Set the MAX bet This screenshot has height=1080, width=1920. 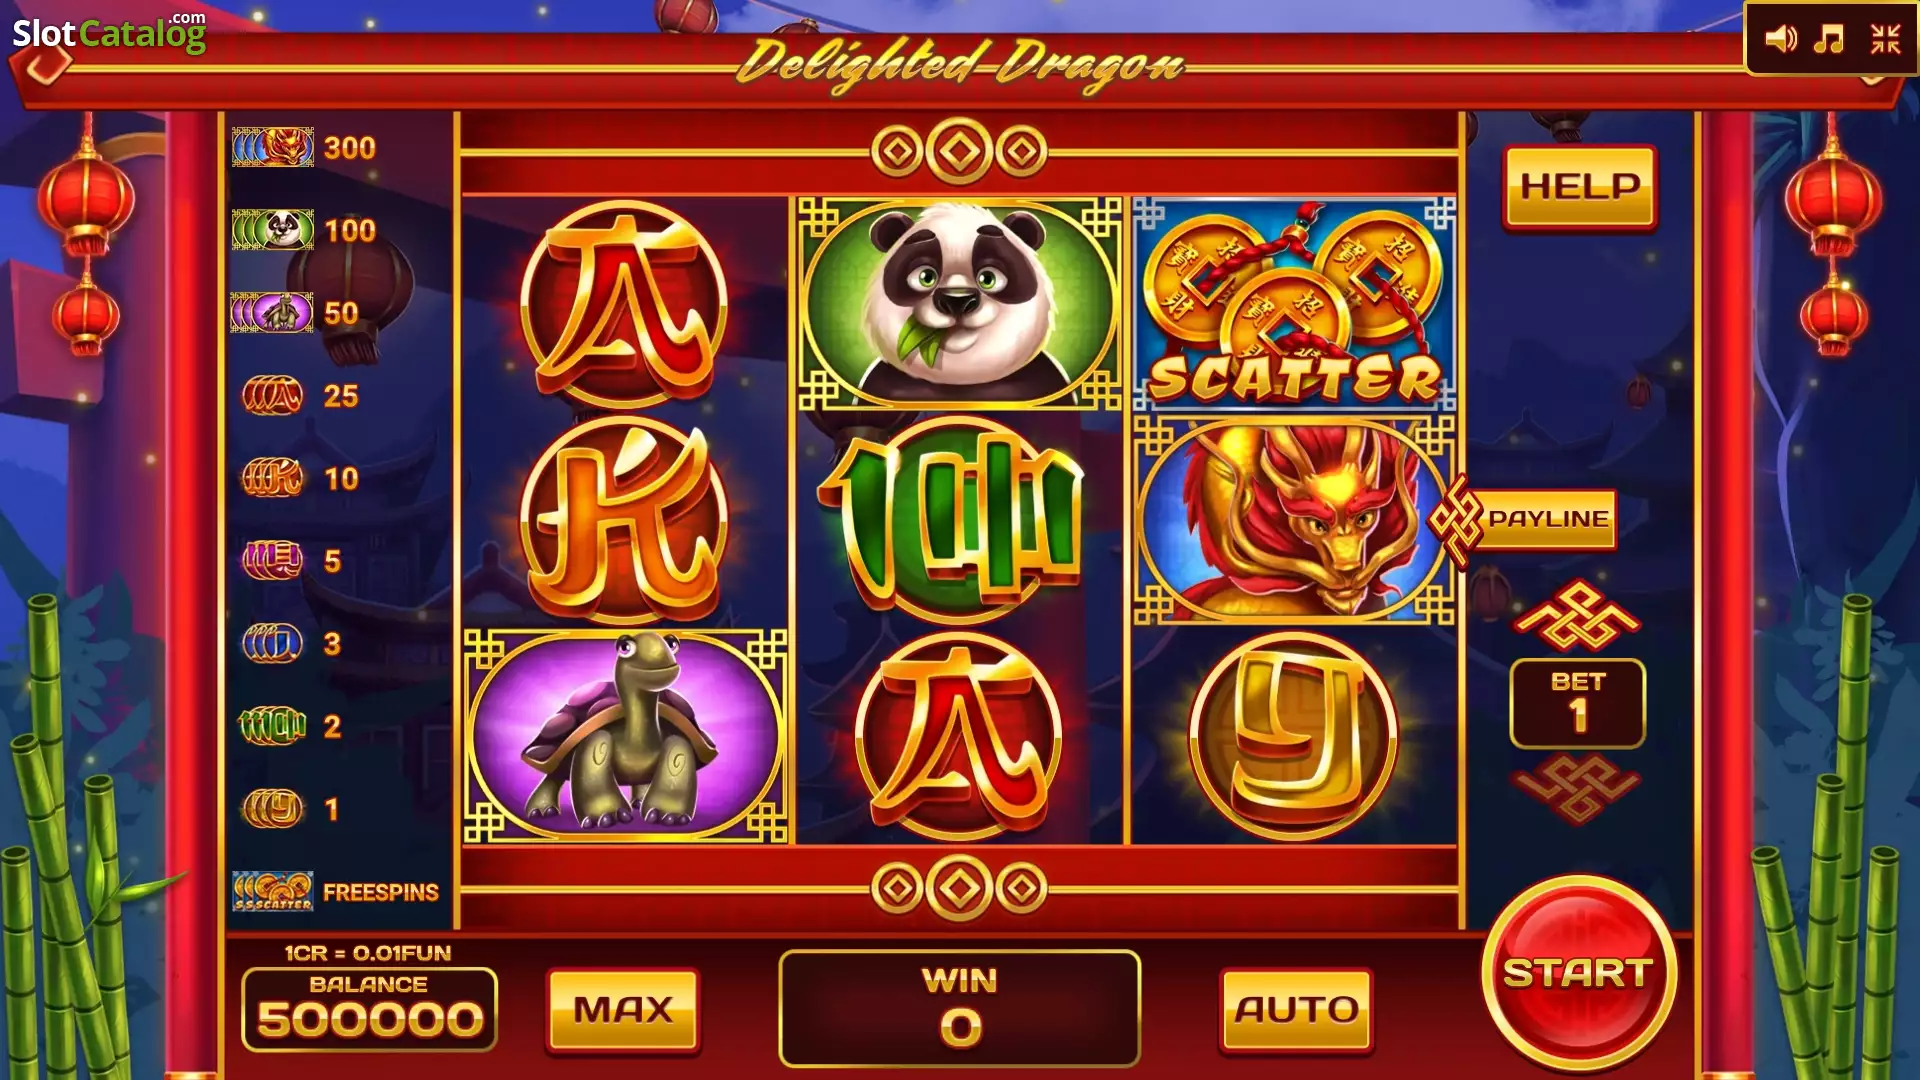[623, 1010]
